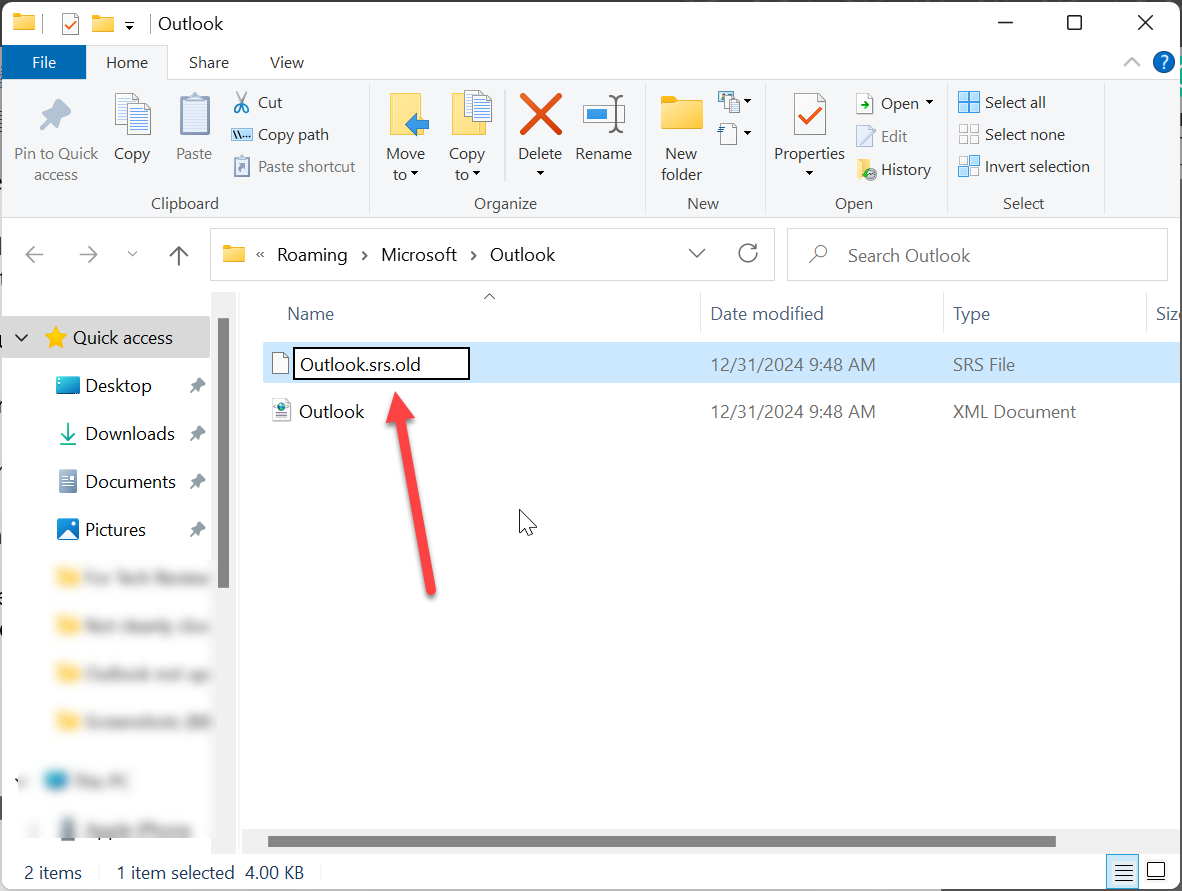Click the horizontal scrollbar
The height and width of the screenshot is (891, 1182).
[x=662, y=841]
